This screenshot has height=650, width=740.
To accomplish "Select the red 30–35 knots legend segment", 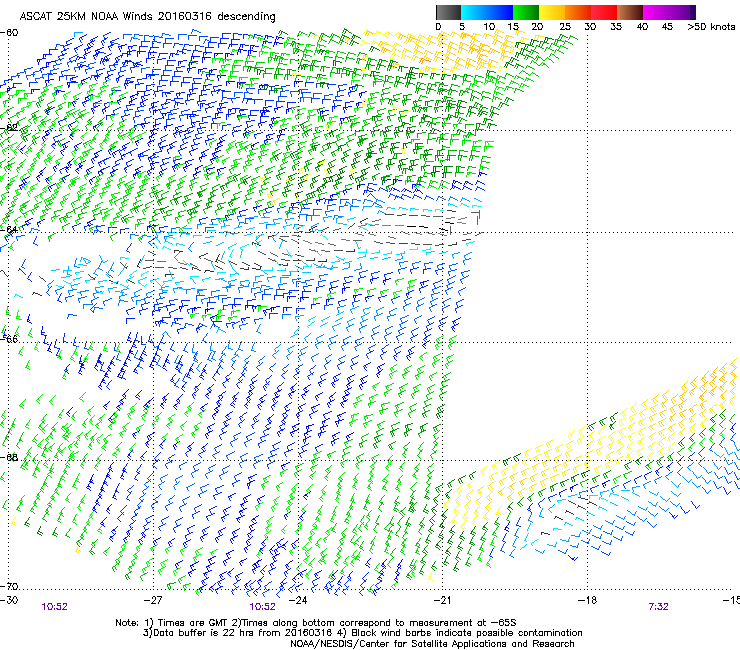I will pos(604,12).
